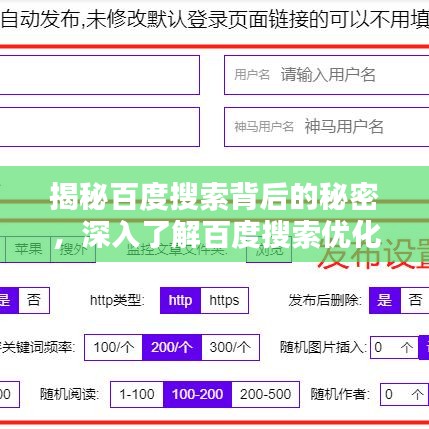
Task: Set keyword frequency to 300/个
Action: (230, 347)
